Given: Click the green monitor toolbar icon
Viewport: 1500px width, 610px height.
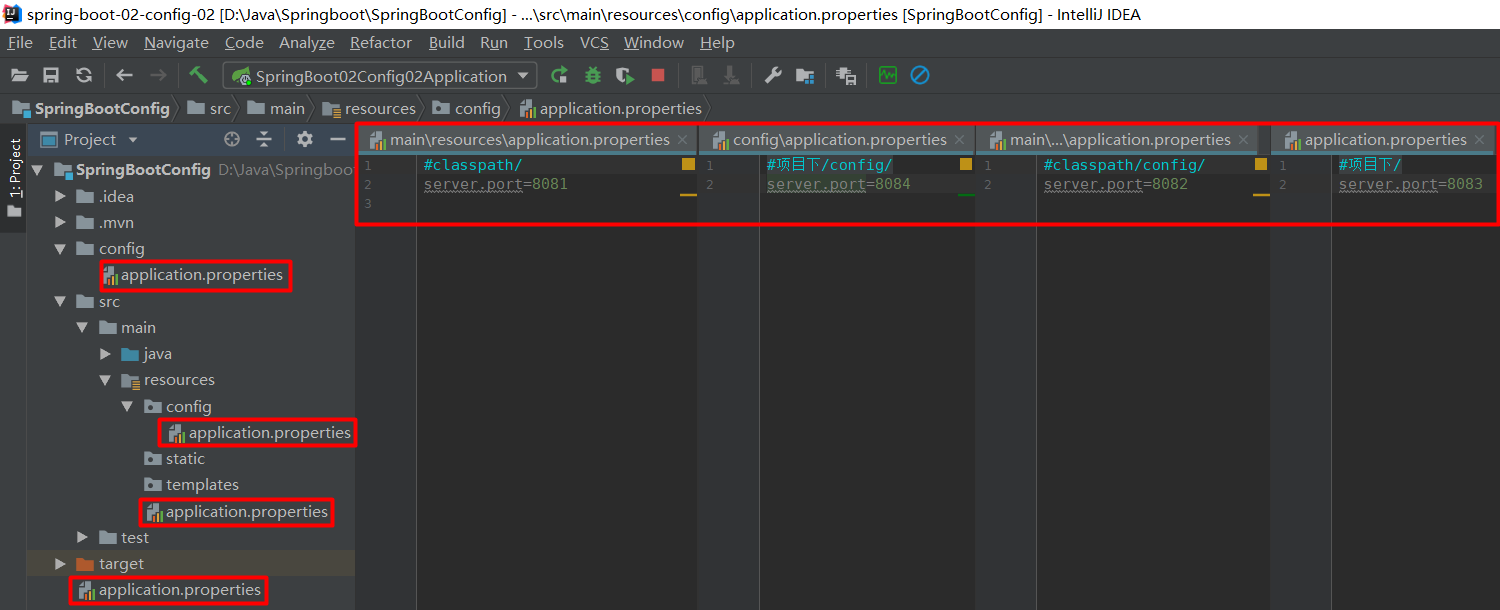Looking at the screenshot, I should pyautogui.click(x=888, y=75).
